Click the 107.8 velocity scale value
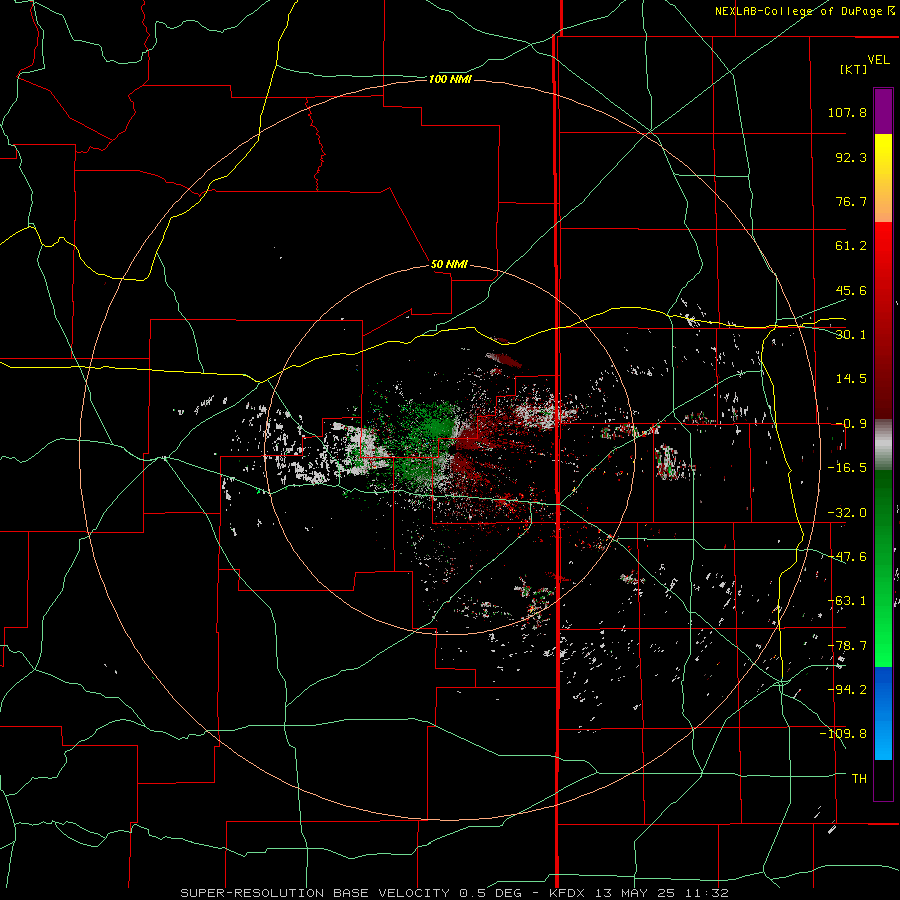 847,112
